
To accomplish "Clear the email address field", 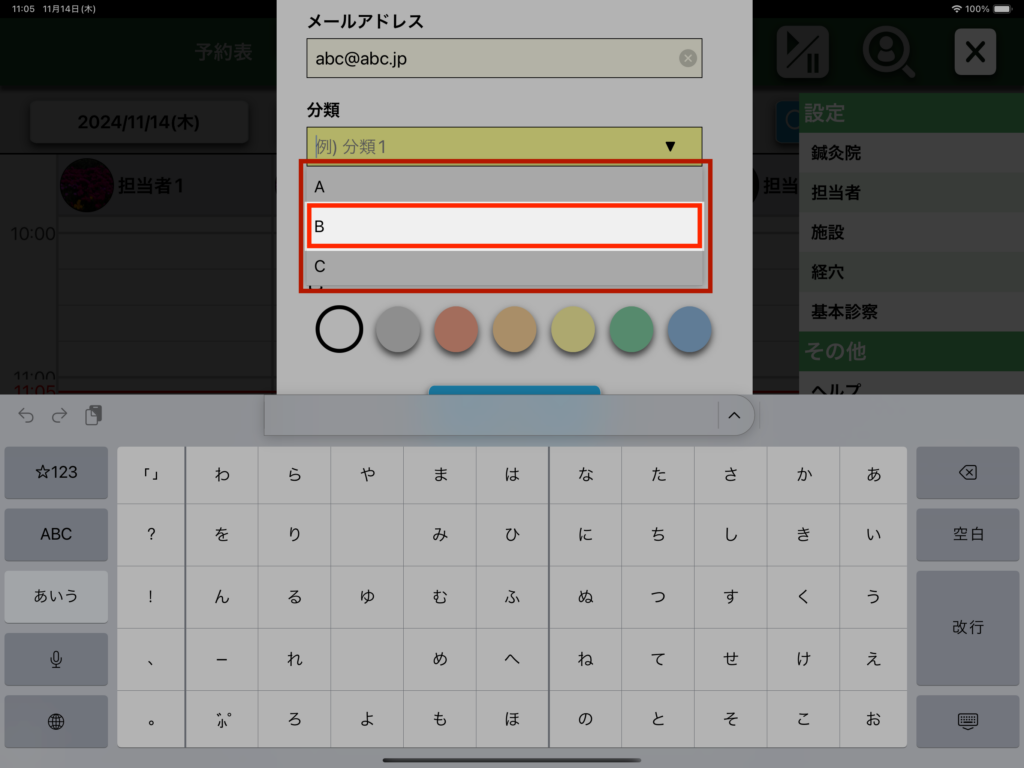I will coord(688,58).
